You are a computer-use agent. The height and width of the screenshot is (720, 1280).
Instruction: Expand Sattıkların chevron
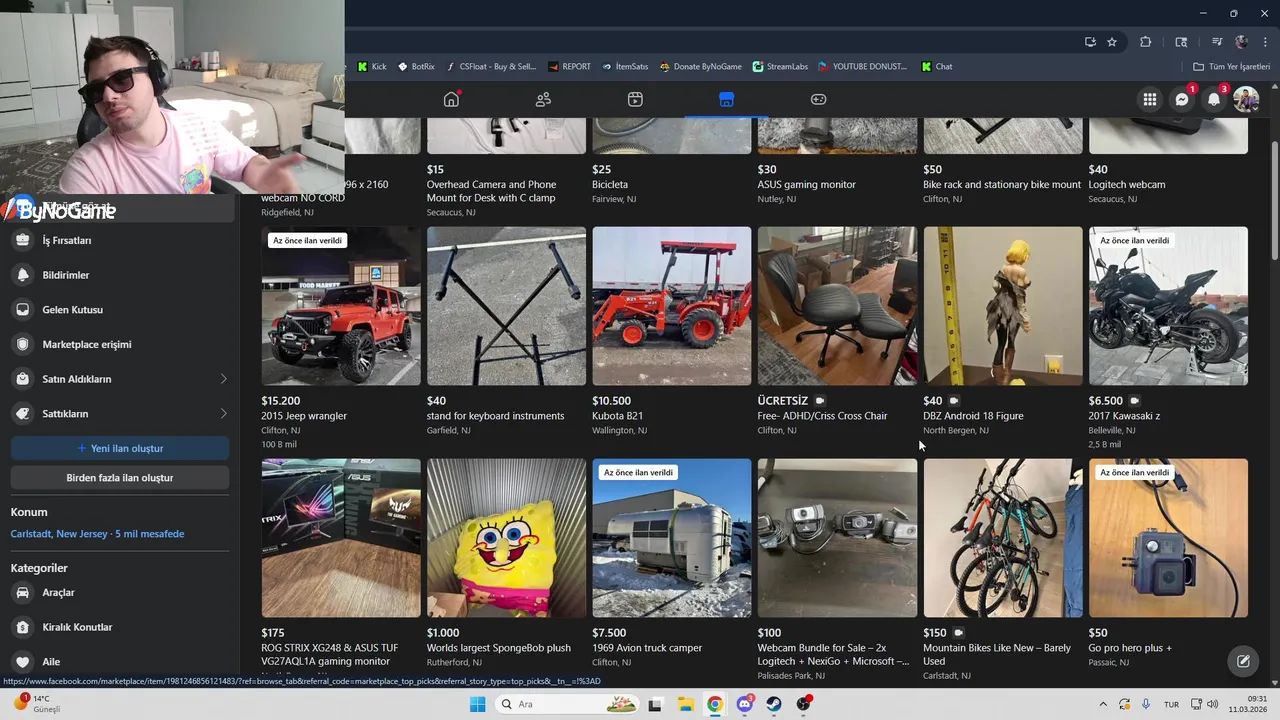click(x=223, y=414)
